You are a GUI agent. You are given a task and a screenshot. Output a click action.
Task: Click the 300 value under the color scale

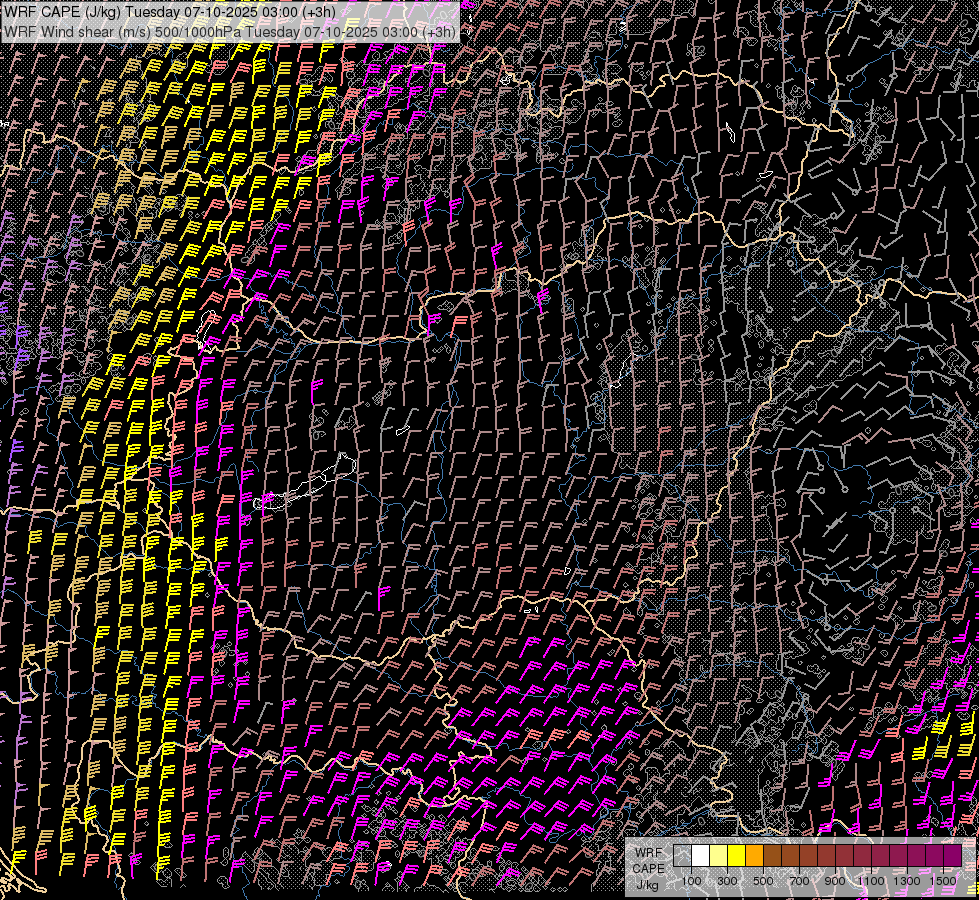[x=727, y=881]
